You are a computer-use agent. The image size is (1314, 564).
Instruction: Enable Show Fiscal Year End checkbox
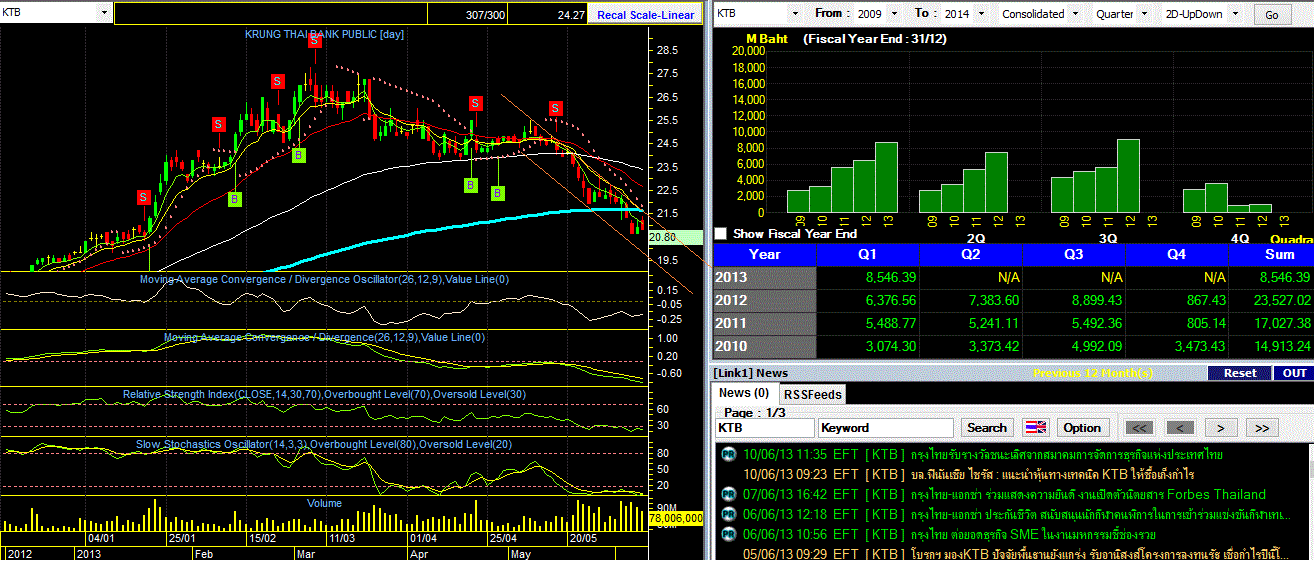tap(721, 234)
